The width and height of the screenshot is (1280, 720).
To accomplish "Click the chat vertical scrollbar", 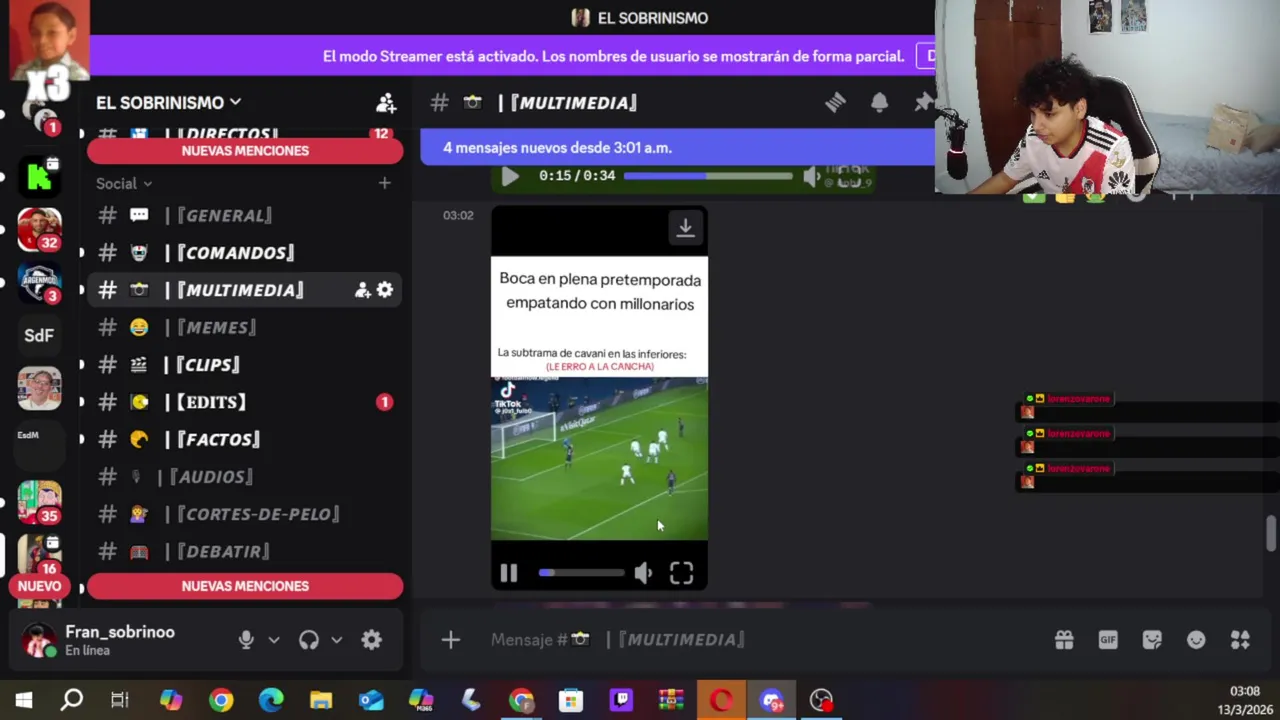I will pyautogui.click(x=1271, y=533).
